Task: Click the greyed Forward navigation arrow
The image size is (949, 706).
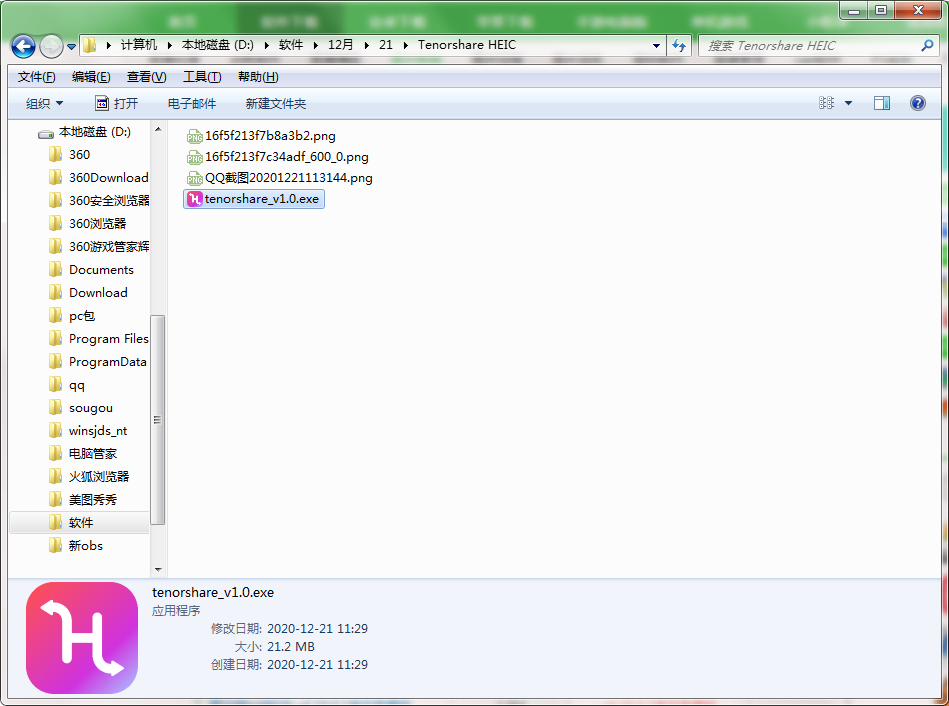Action: coord(51,46)
